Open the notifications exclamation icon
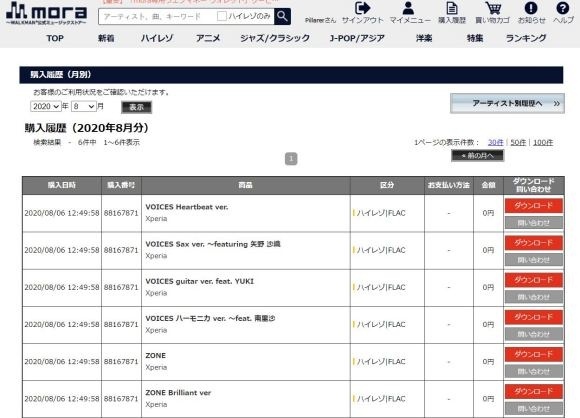The width and height of the screenshot is (580, 418). tap(531, 8)
